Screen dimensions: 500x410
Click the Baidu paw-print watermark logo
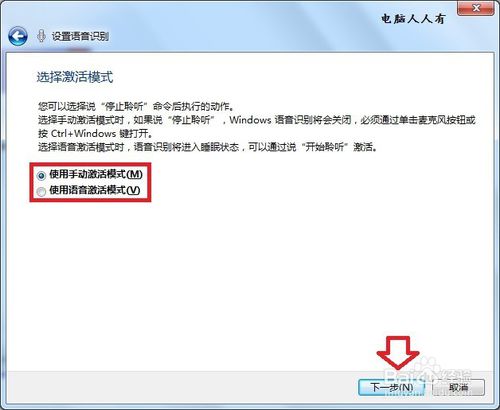tap(428, 367)
